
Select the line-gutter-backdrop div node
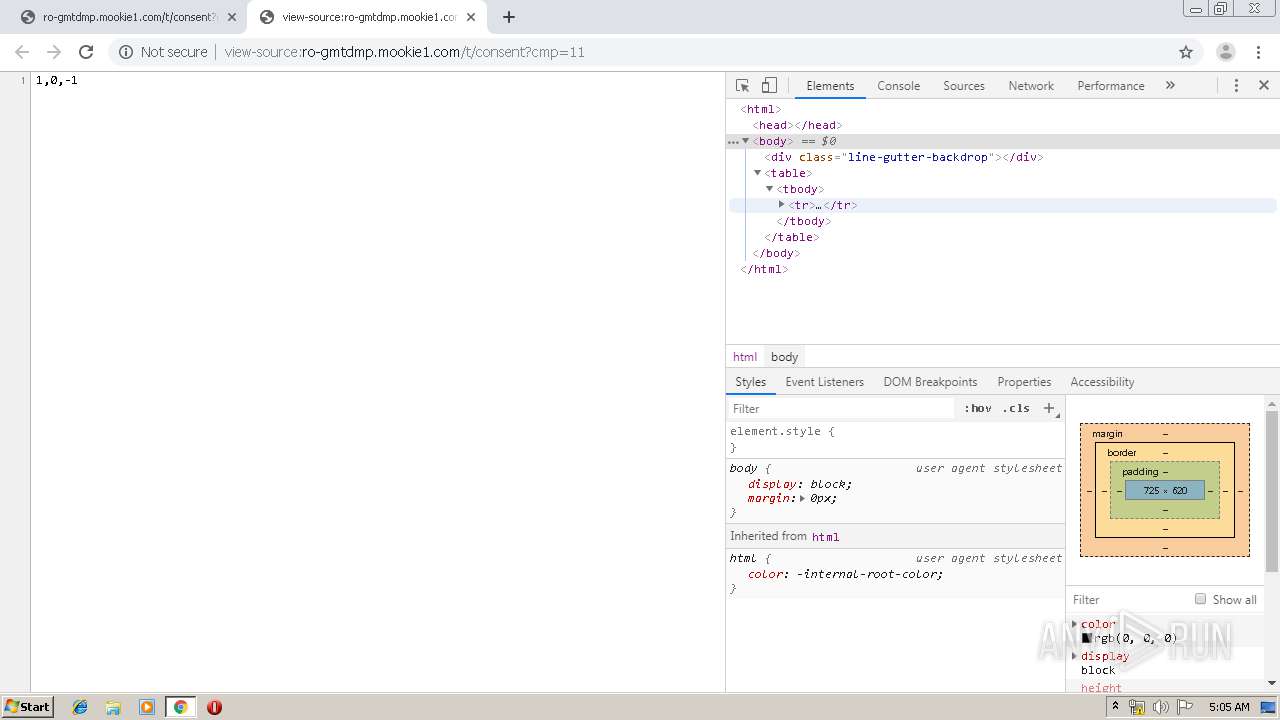point(904,157)
